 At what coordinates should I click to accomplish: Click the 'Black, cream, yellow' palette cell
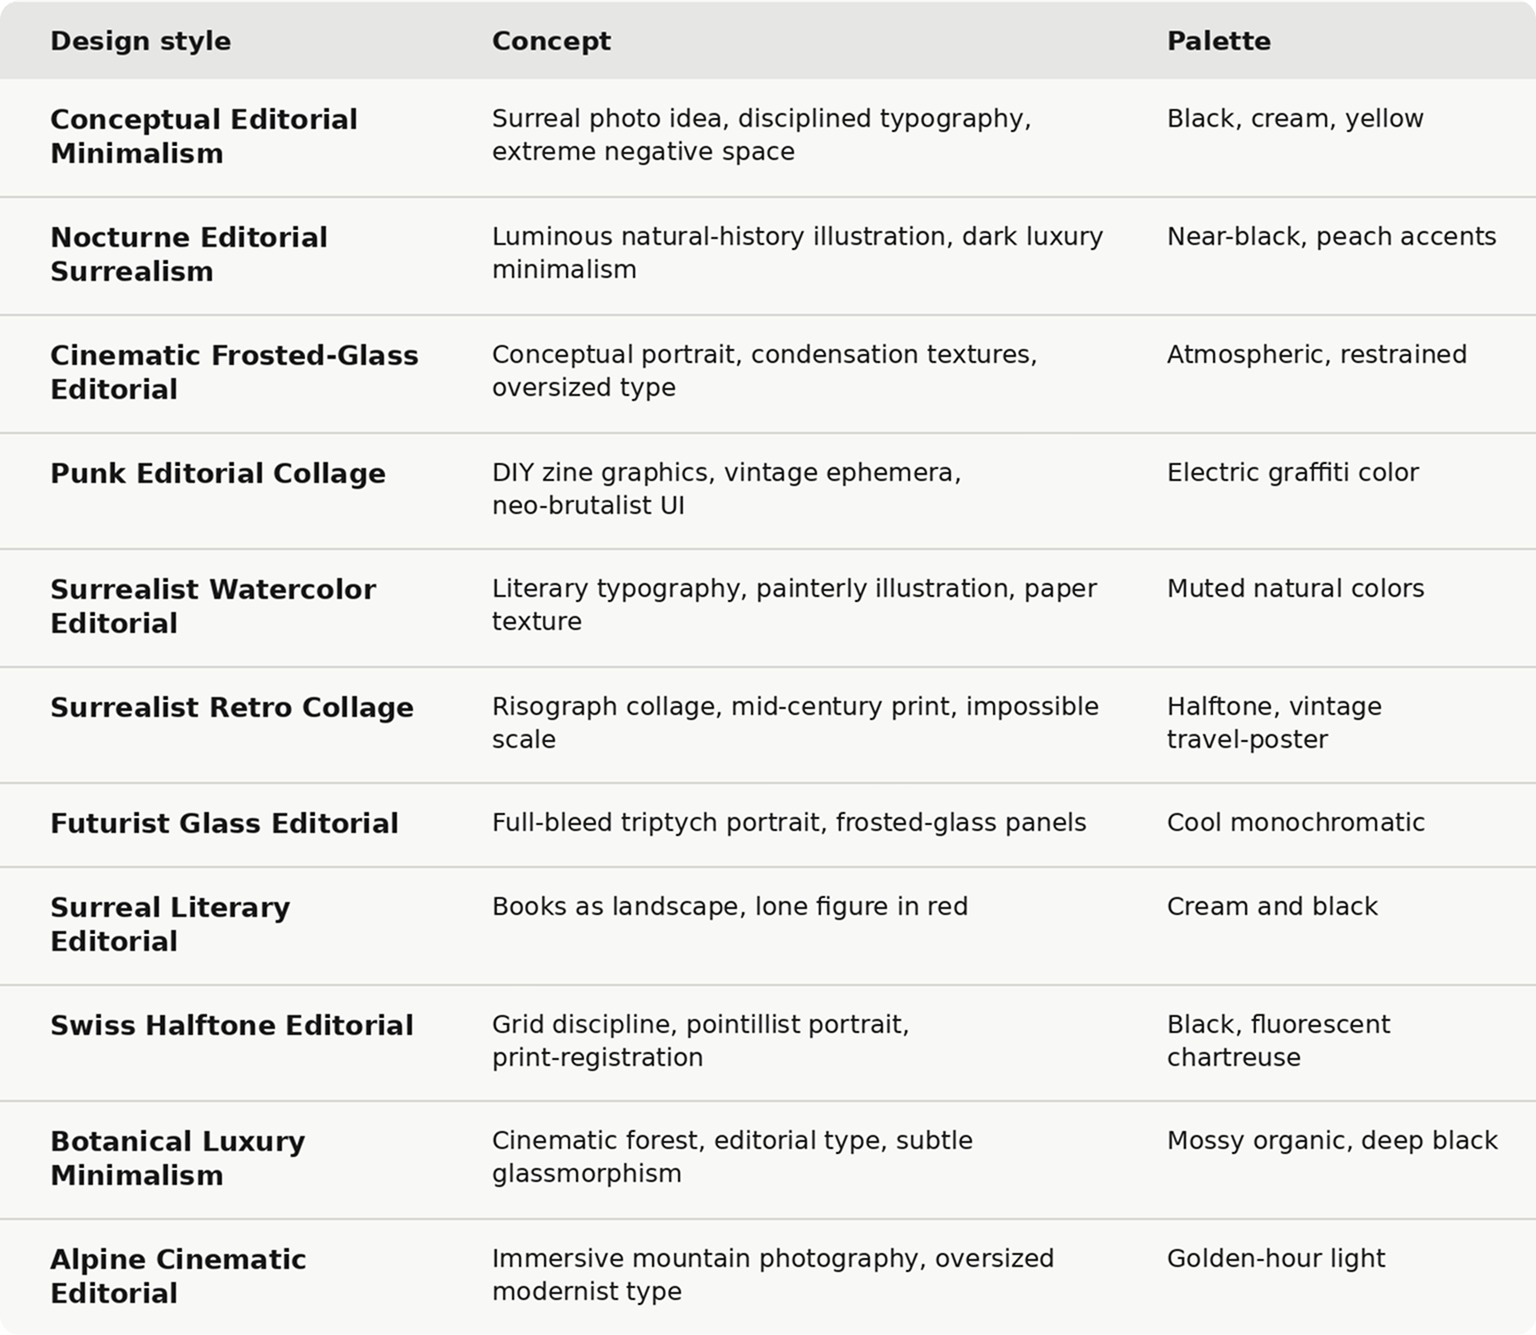click(1295, 118)
